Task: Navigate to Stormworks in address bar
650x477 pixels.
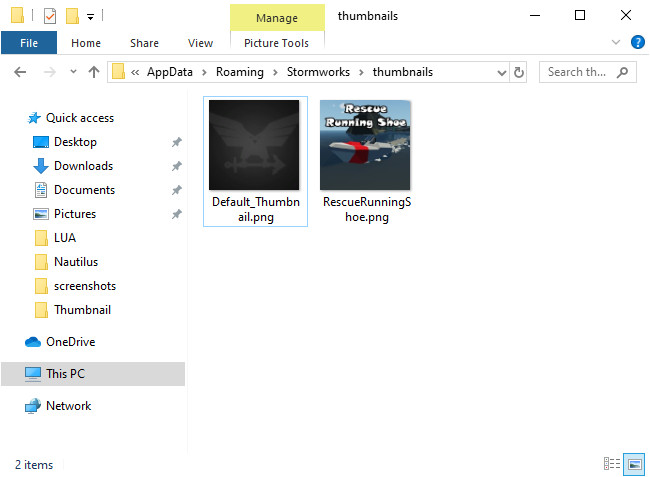Action: coord(318,72)
